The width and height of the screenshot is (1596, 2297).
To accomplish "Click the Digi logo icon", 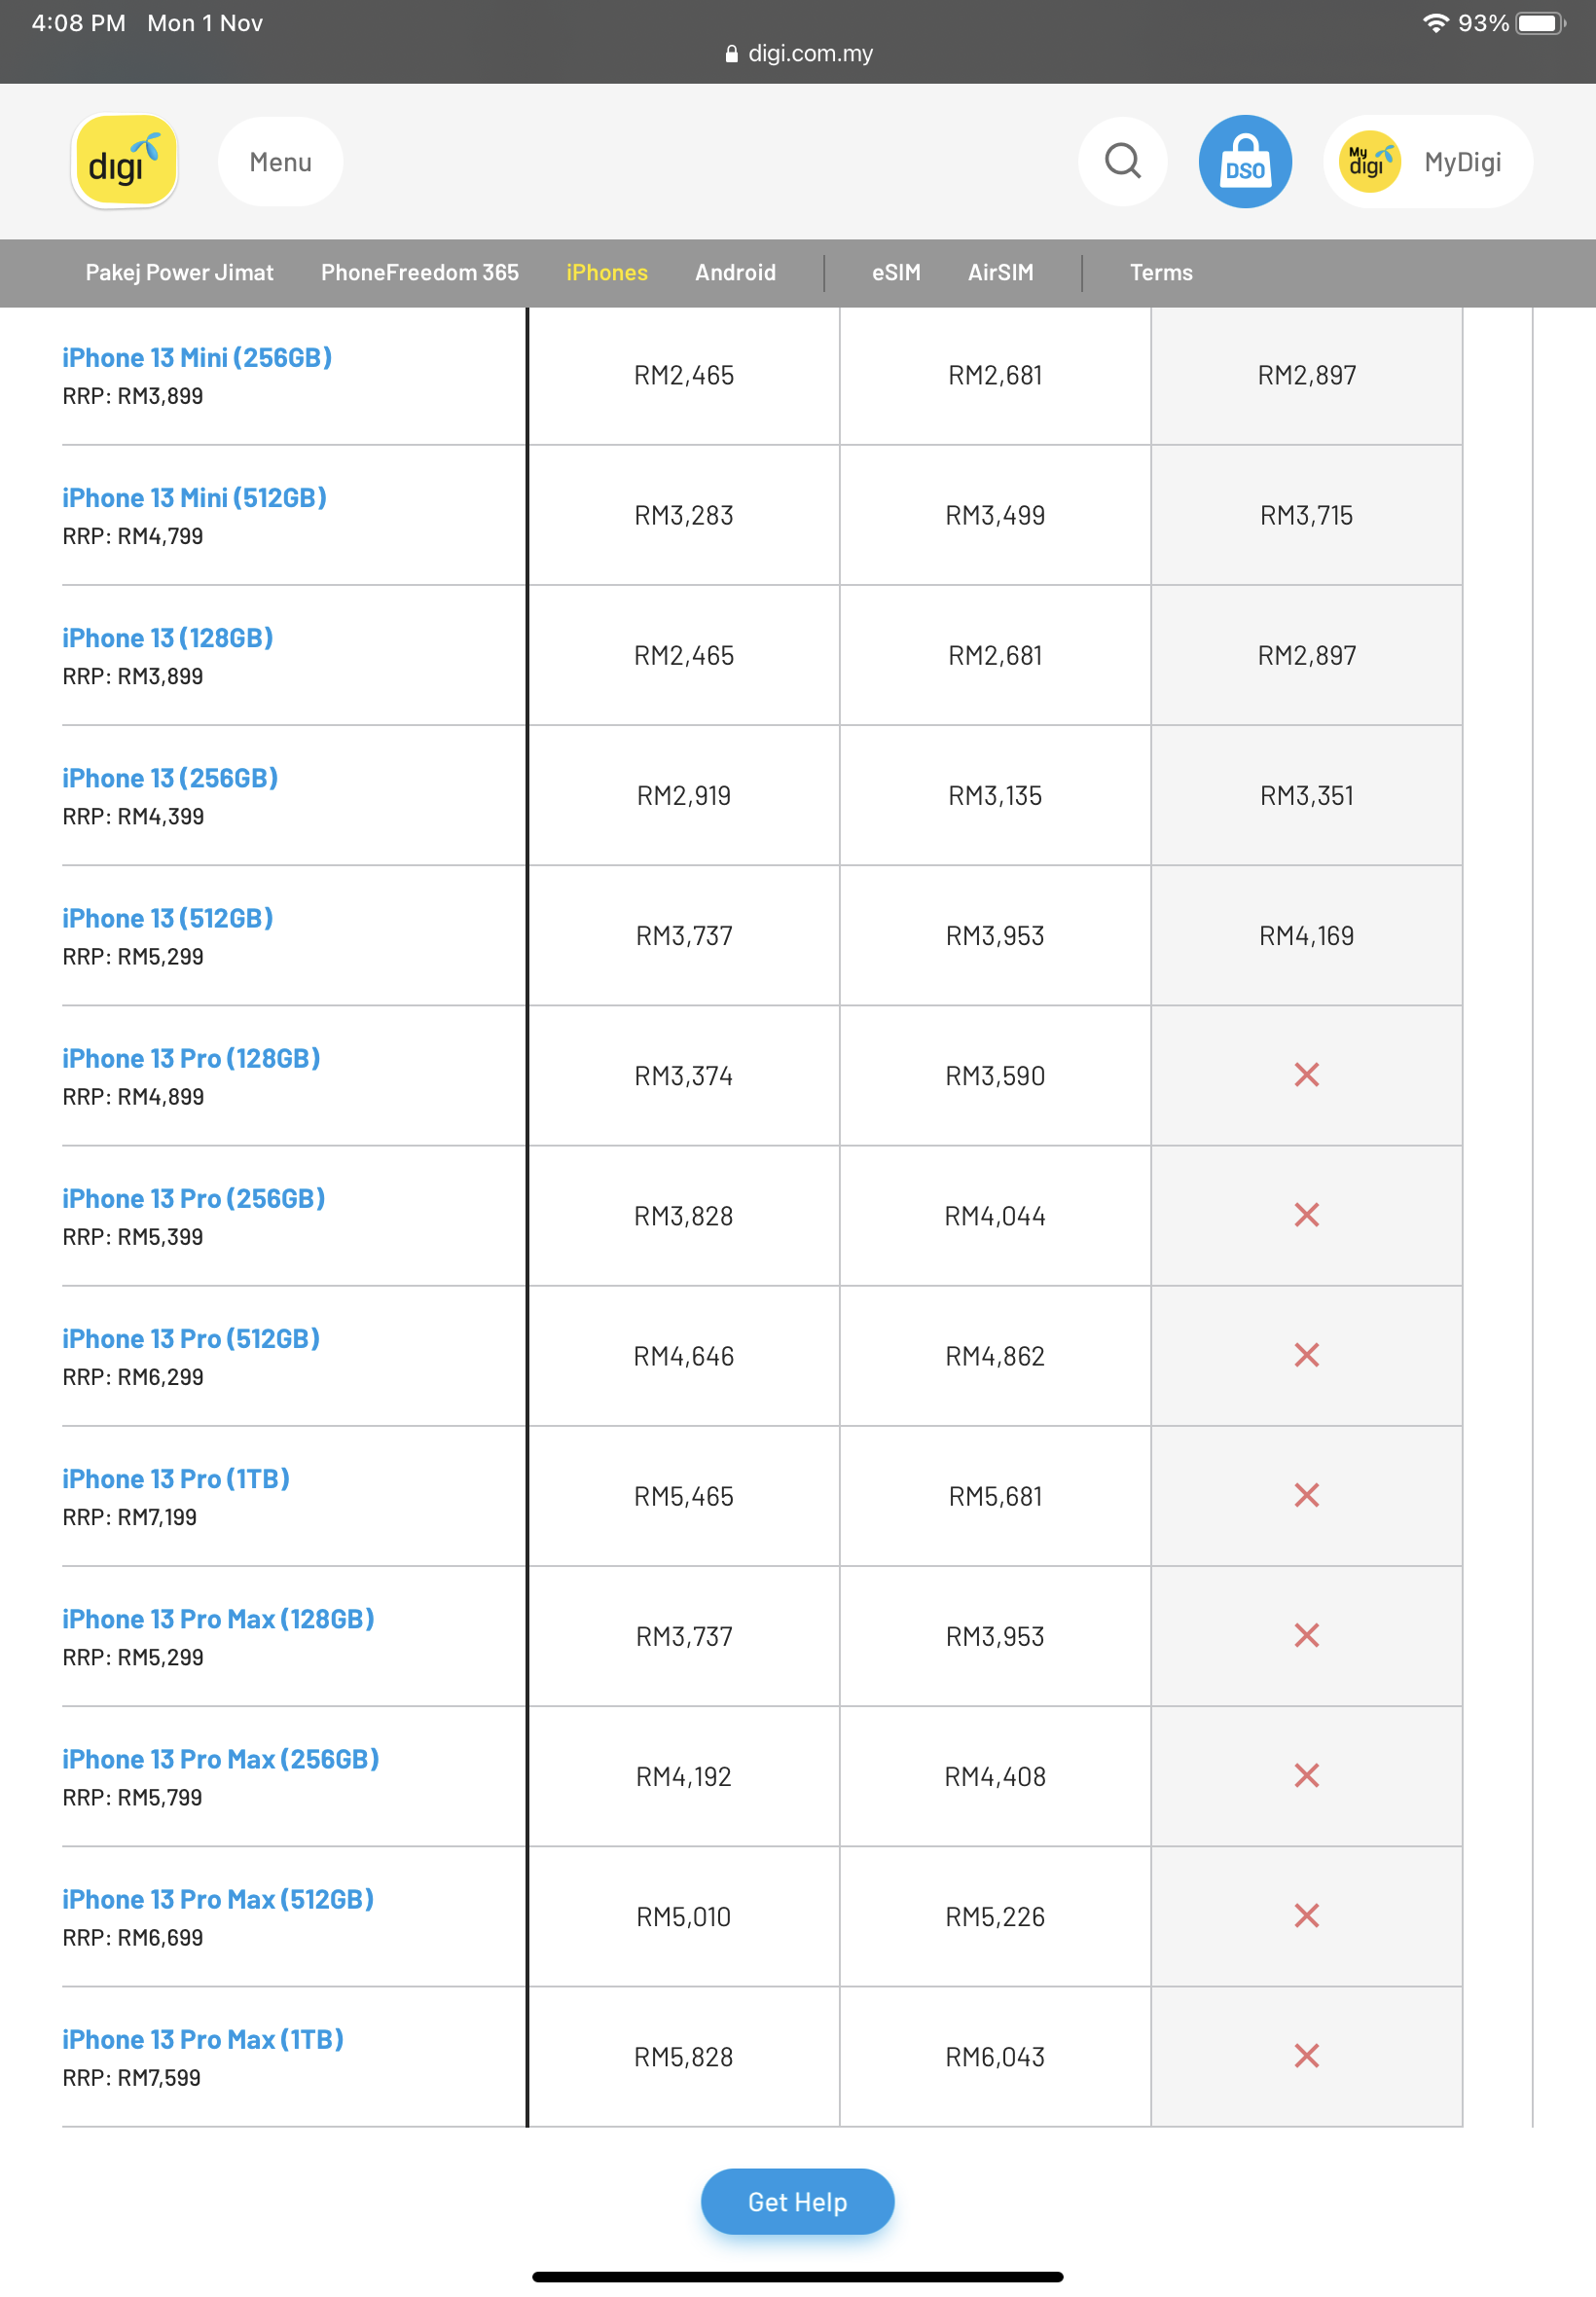I will (x=124, y=161).
